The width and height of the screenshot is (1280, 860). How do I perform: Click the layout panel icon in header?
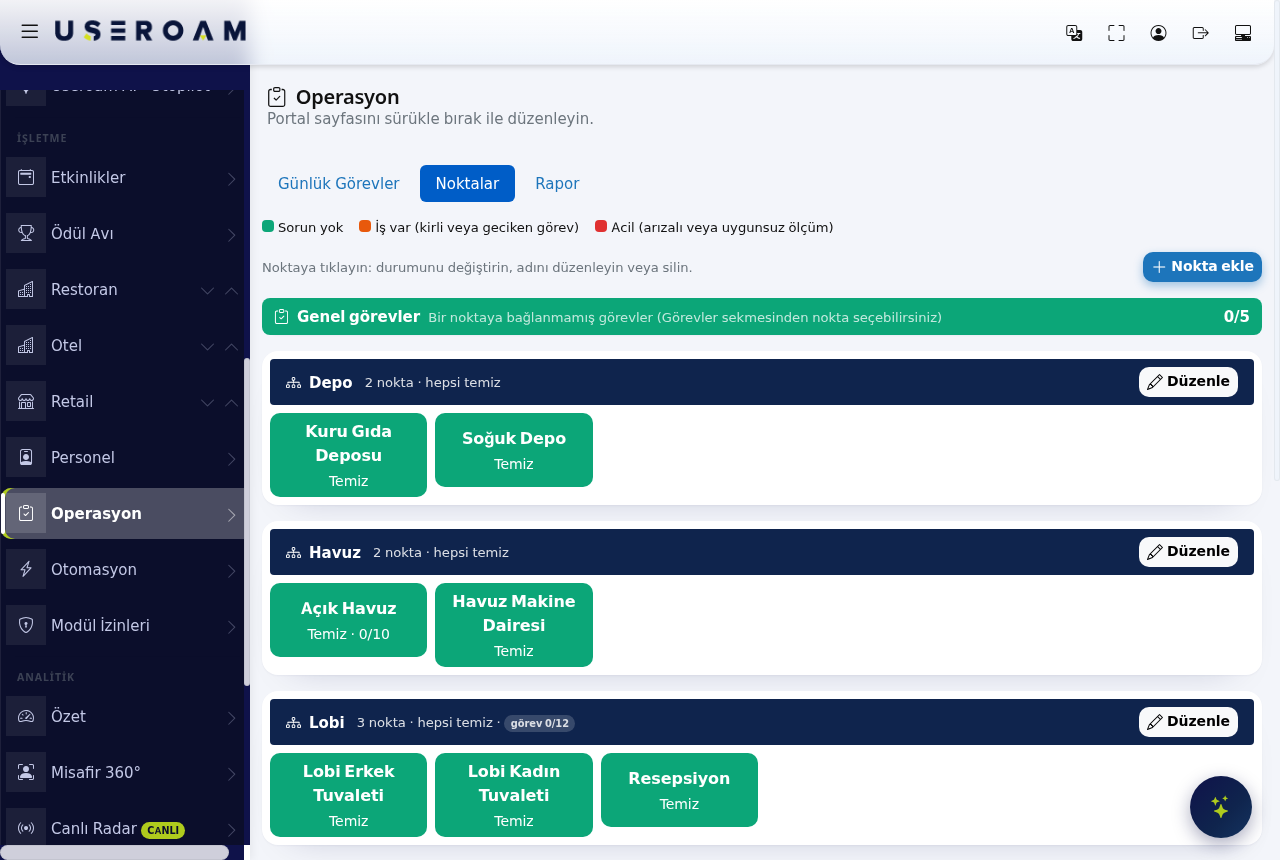1243,33
